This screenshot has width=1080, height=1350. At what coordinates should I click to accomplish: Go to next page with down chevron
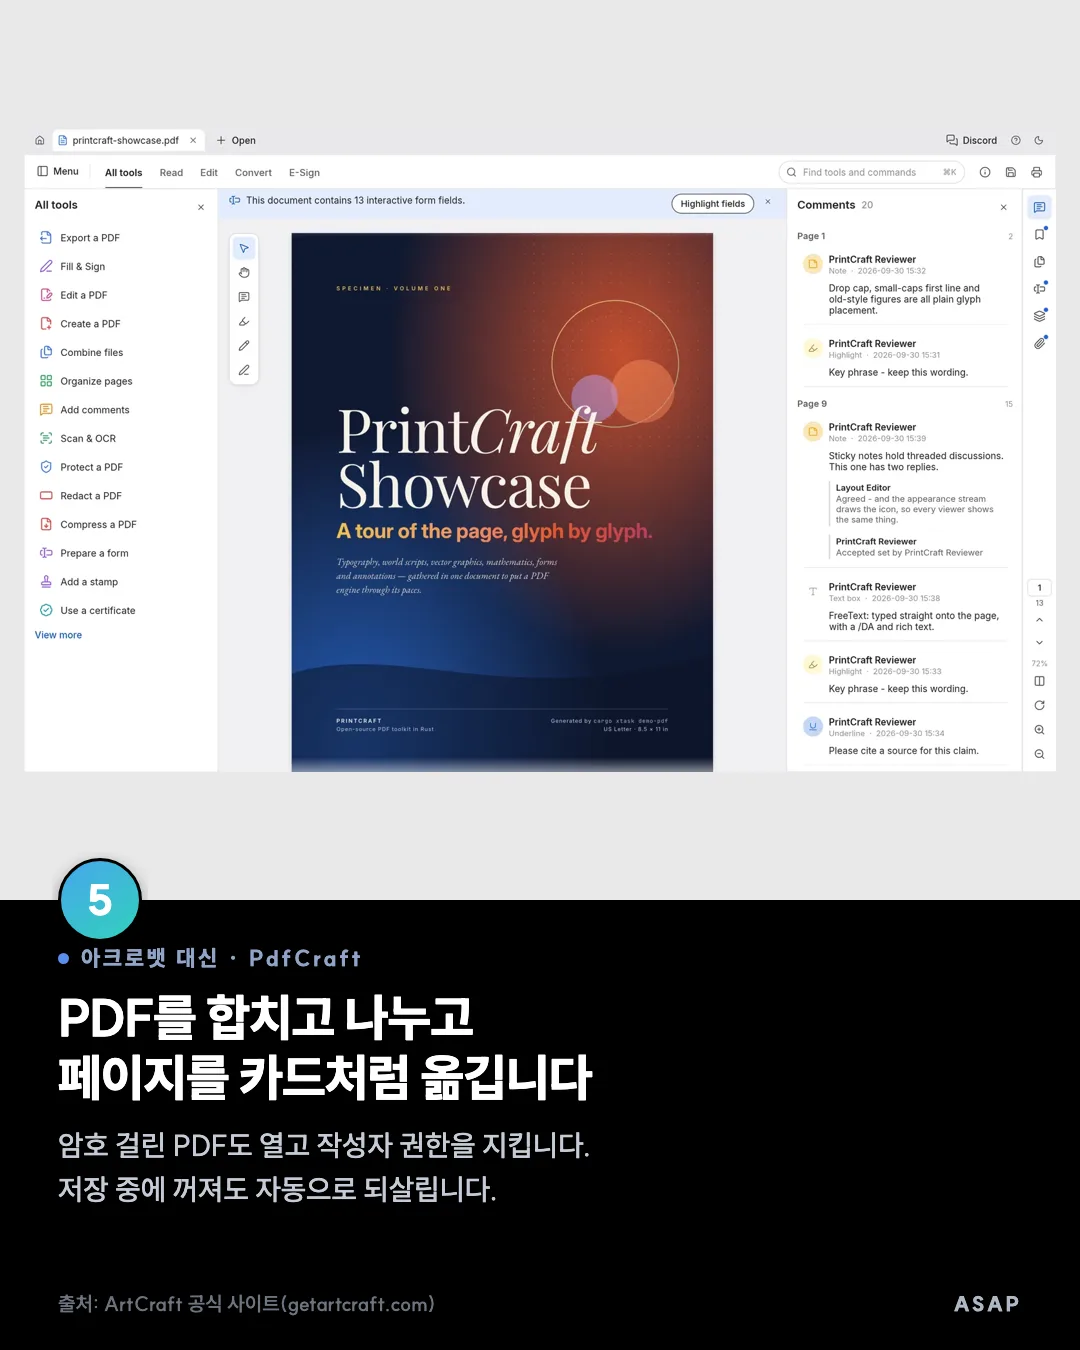click(x=1039, y=642)
